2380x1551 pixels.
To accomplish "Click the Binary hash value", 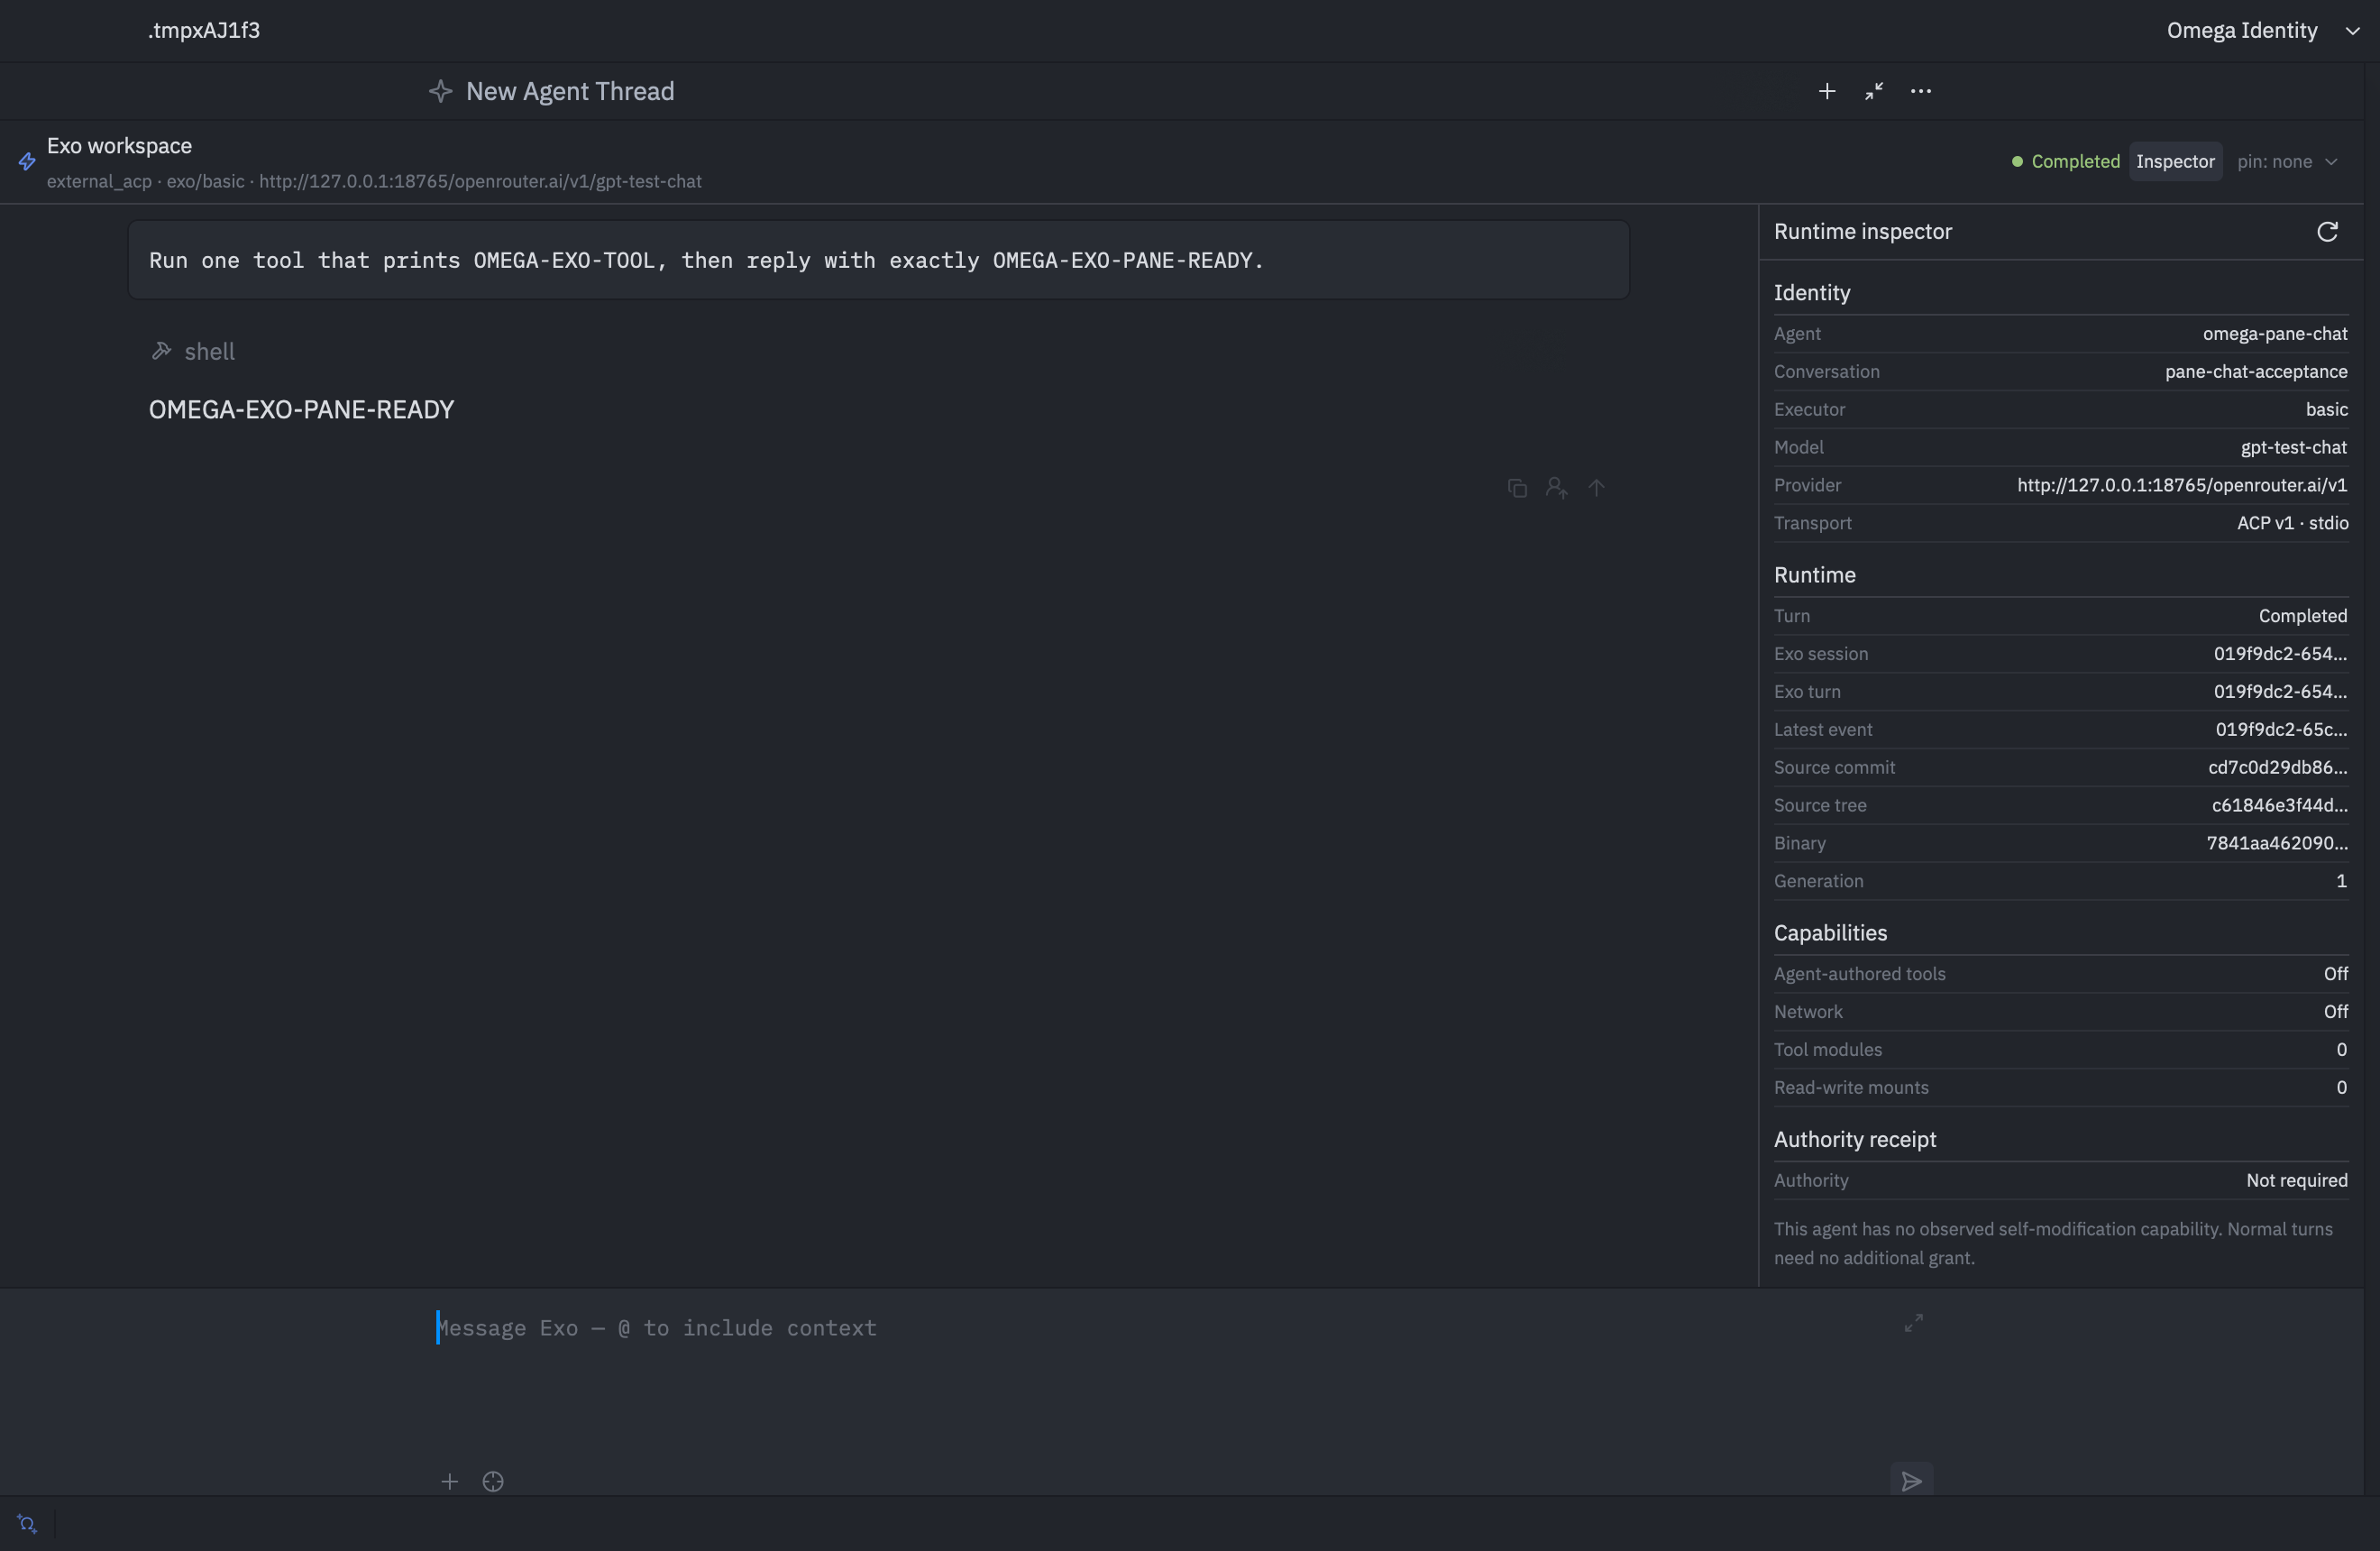I will (2276, 844).
